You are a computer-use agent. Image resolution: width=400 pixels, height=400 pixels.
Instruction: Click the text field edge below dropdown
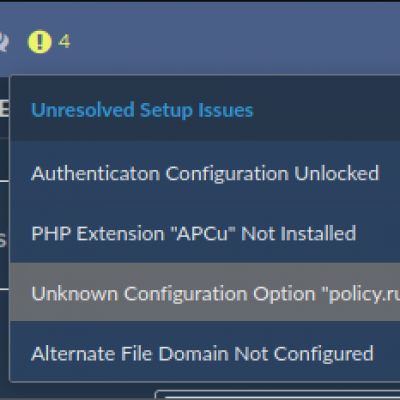click(x=278, y=395)
